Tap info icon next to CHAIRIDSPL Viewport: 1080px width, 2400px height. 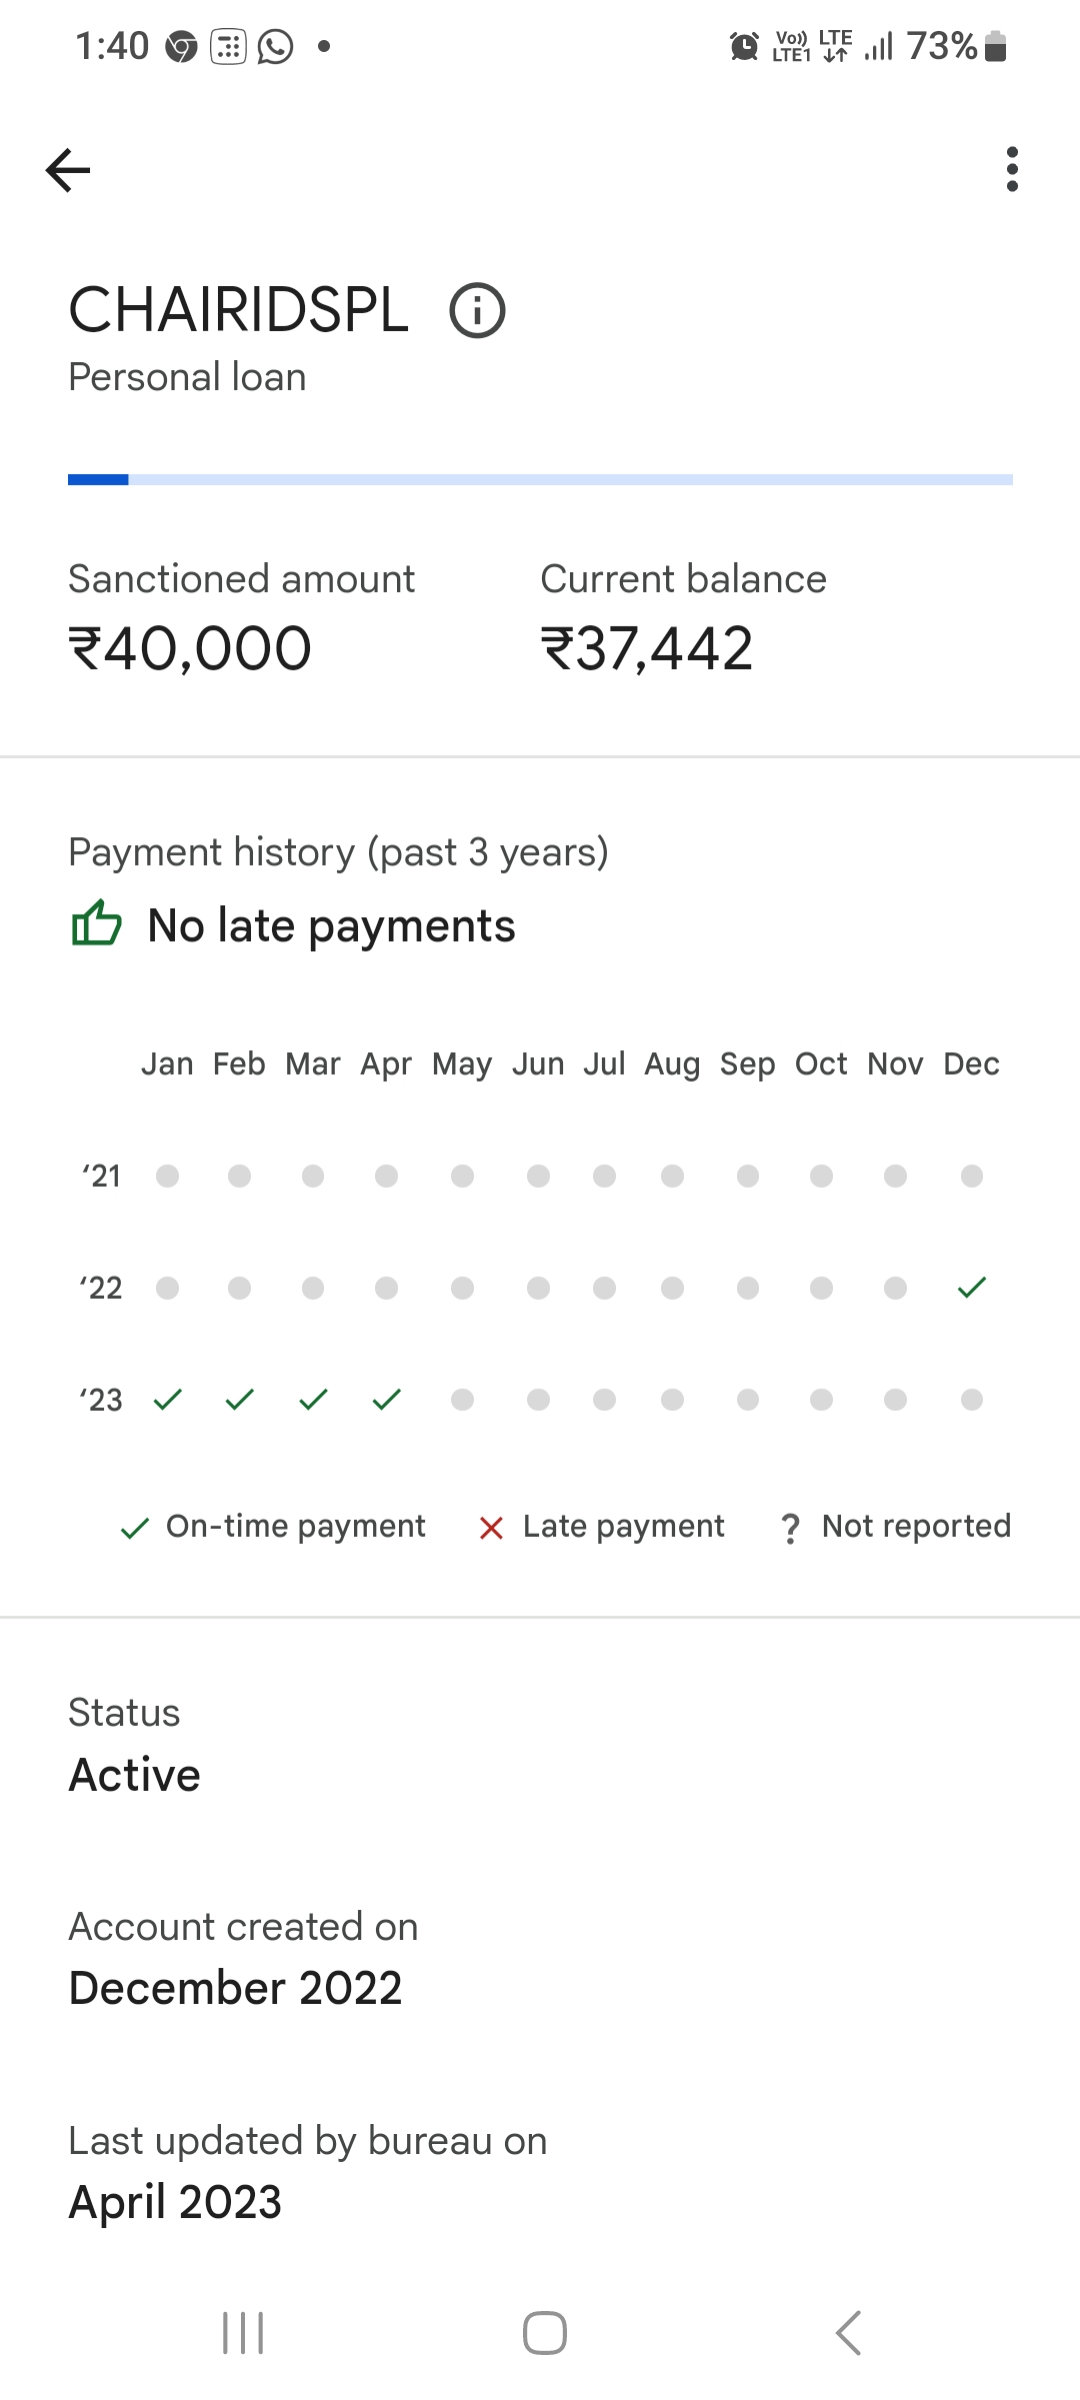tap(477, 311)
